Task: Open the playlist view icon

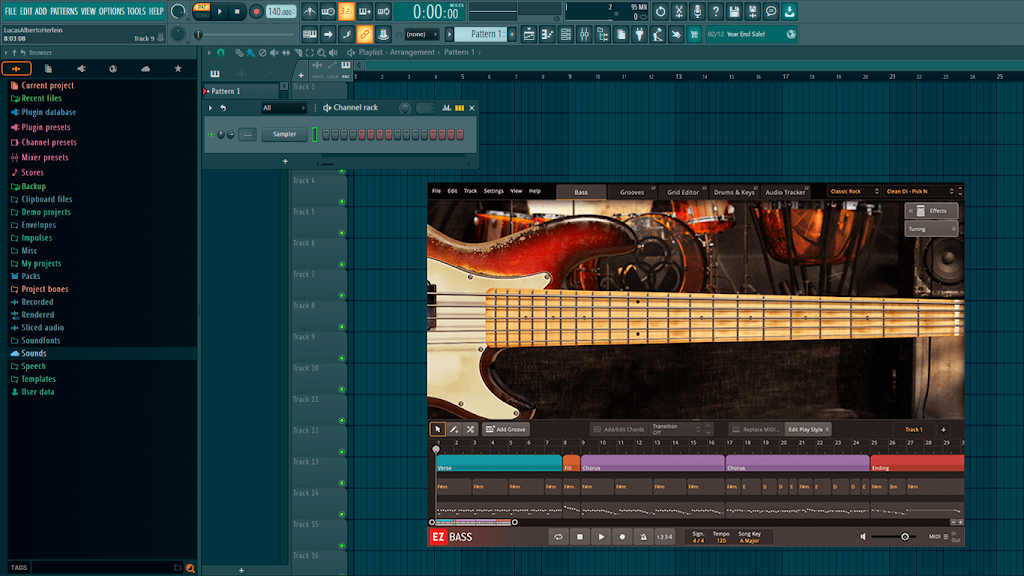Action: tap(529, 34)
